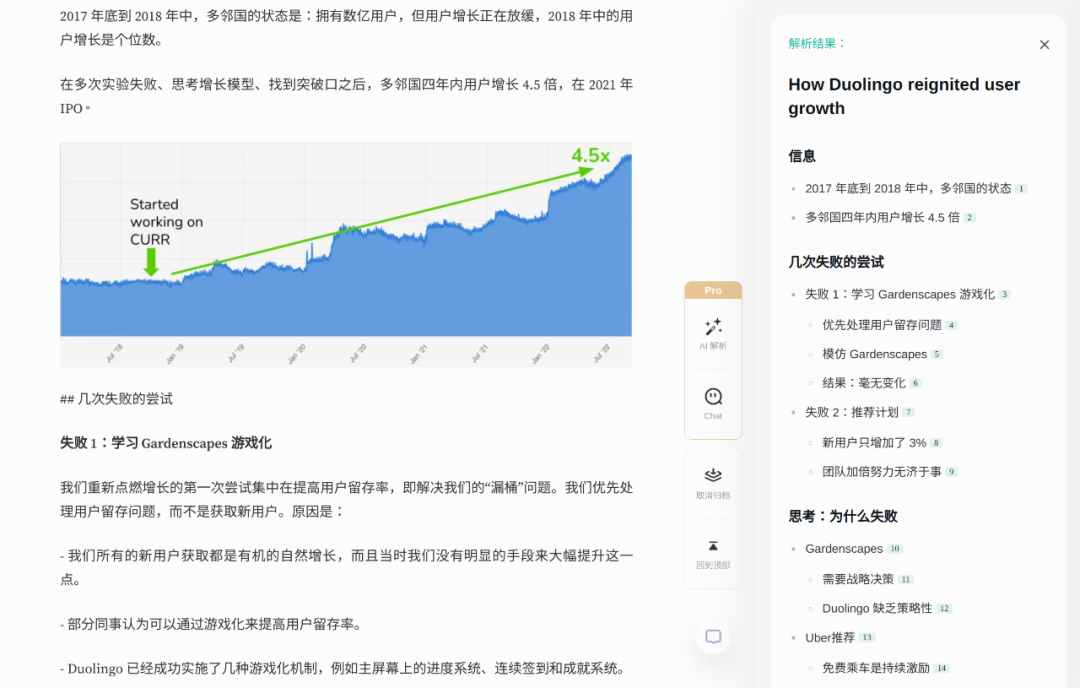This screenshot has height=688, width=1080.
Task: Click the 取消归档 archive icon
Action: pos(713,475)
